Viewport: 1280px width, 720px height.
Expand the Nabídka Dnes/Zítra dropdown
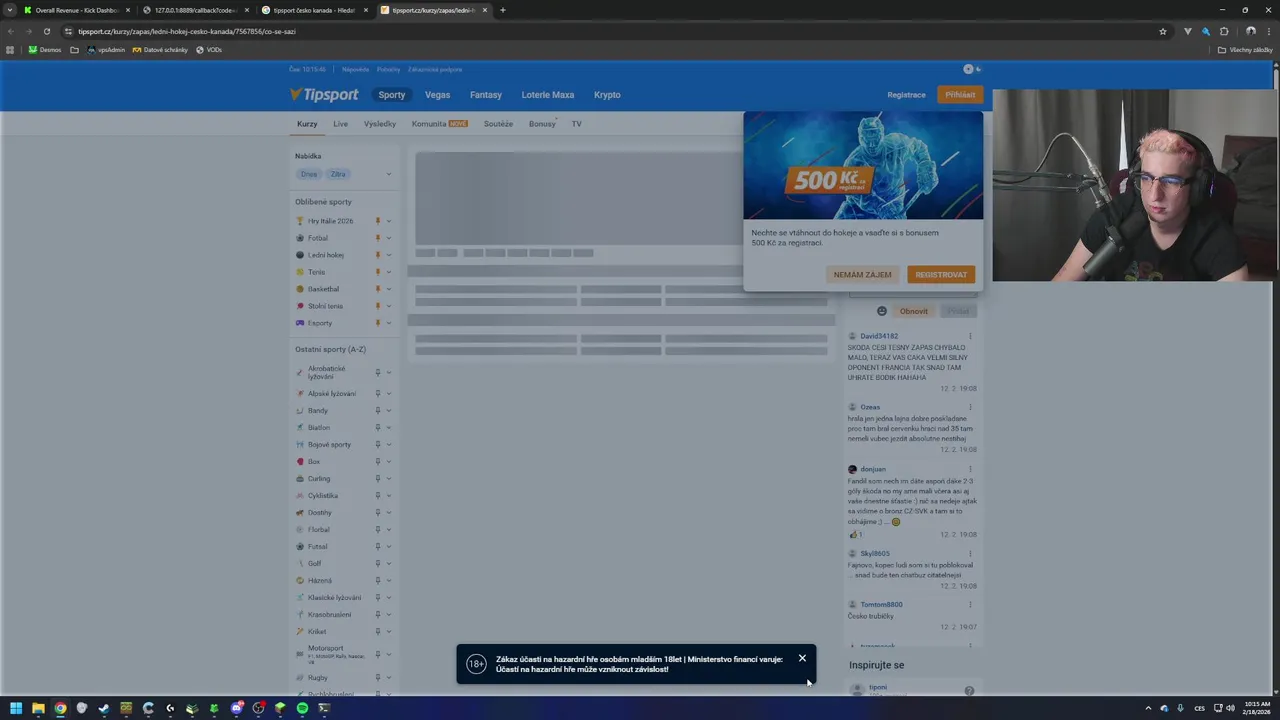389,174
